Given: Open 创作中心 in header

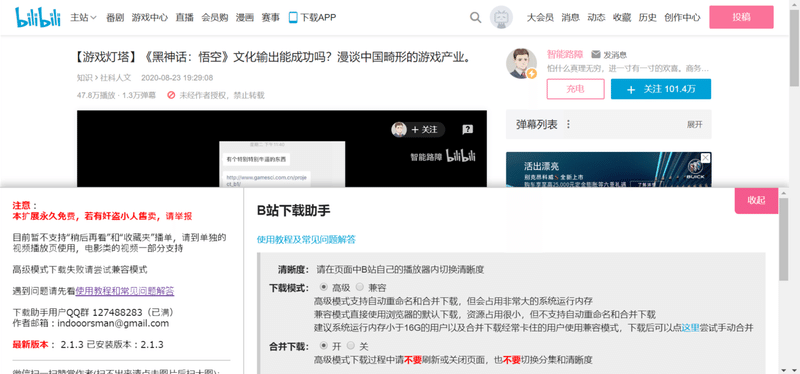Looking at the screenshot, I should click(x=682, y=17).
